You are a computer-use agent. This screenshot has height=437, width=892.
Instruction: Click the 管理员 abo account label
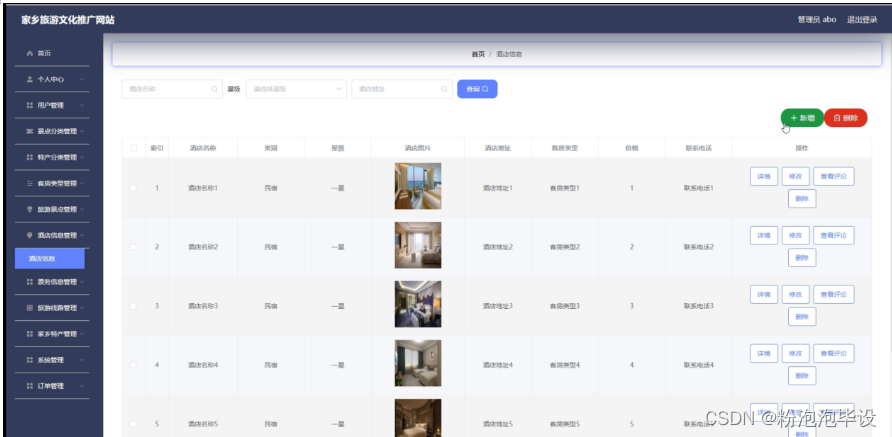[x=817, y=19]
